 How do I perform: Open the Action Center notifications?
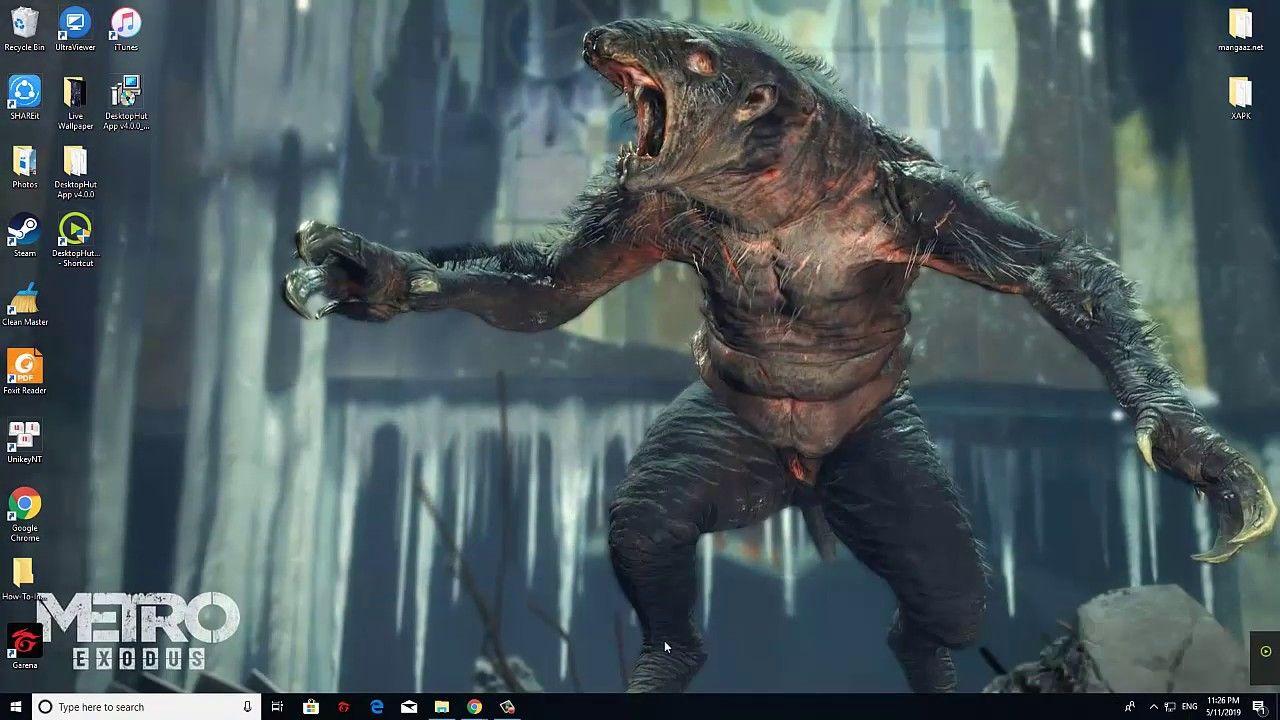pos(1259,707)
